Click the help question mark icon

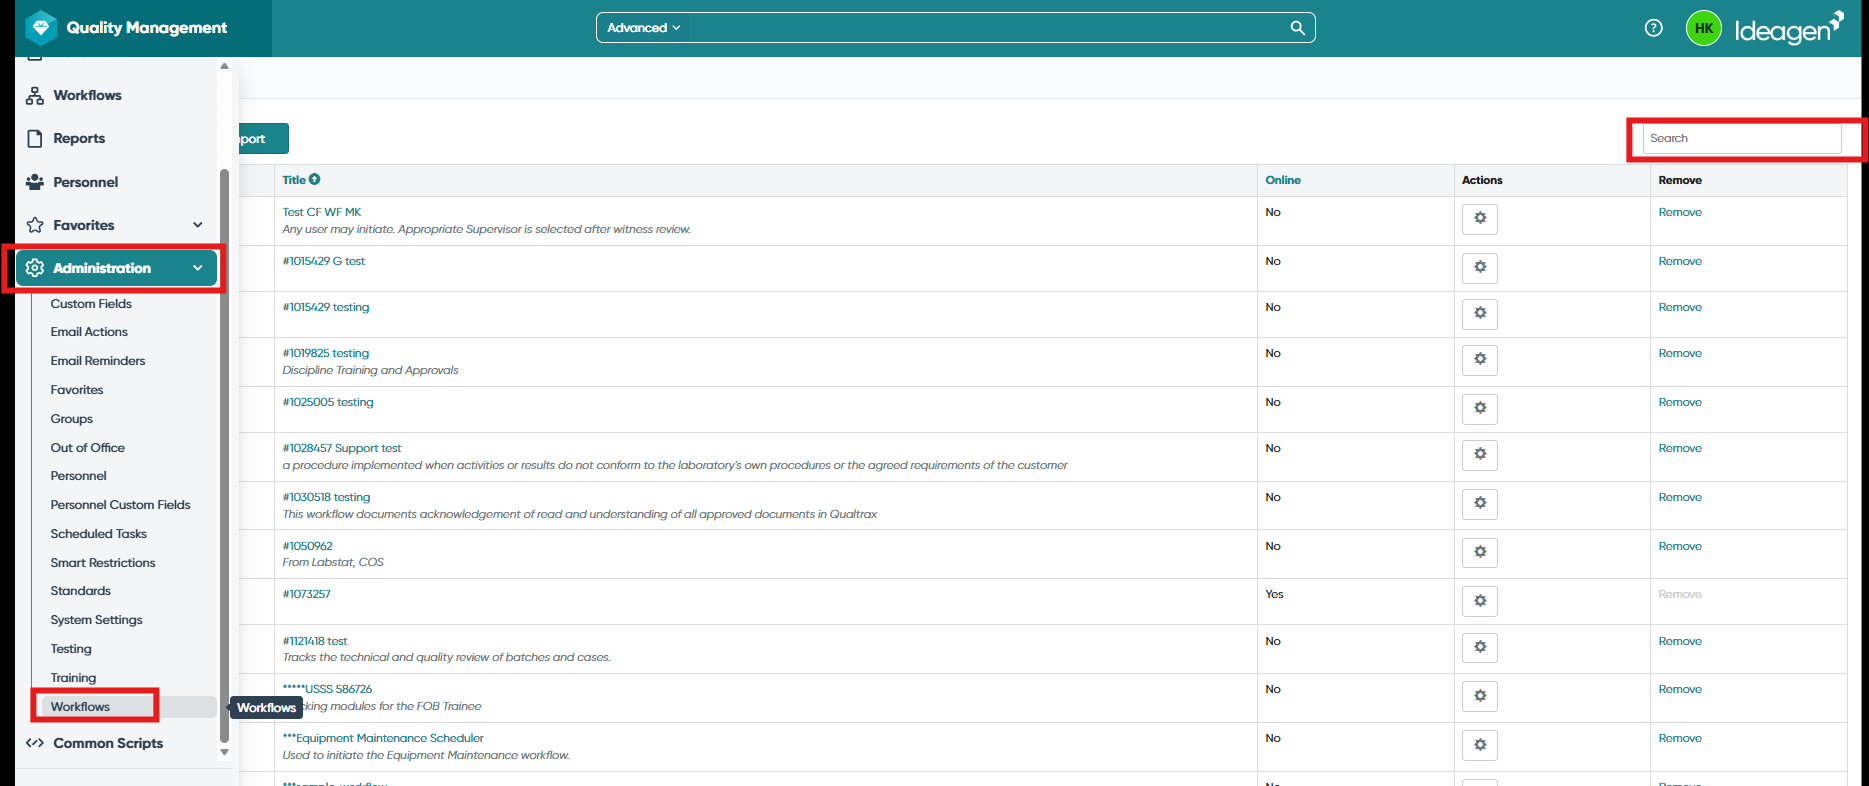[x=1653, y=28]
